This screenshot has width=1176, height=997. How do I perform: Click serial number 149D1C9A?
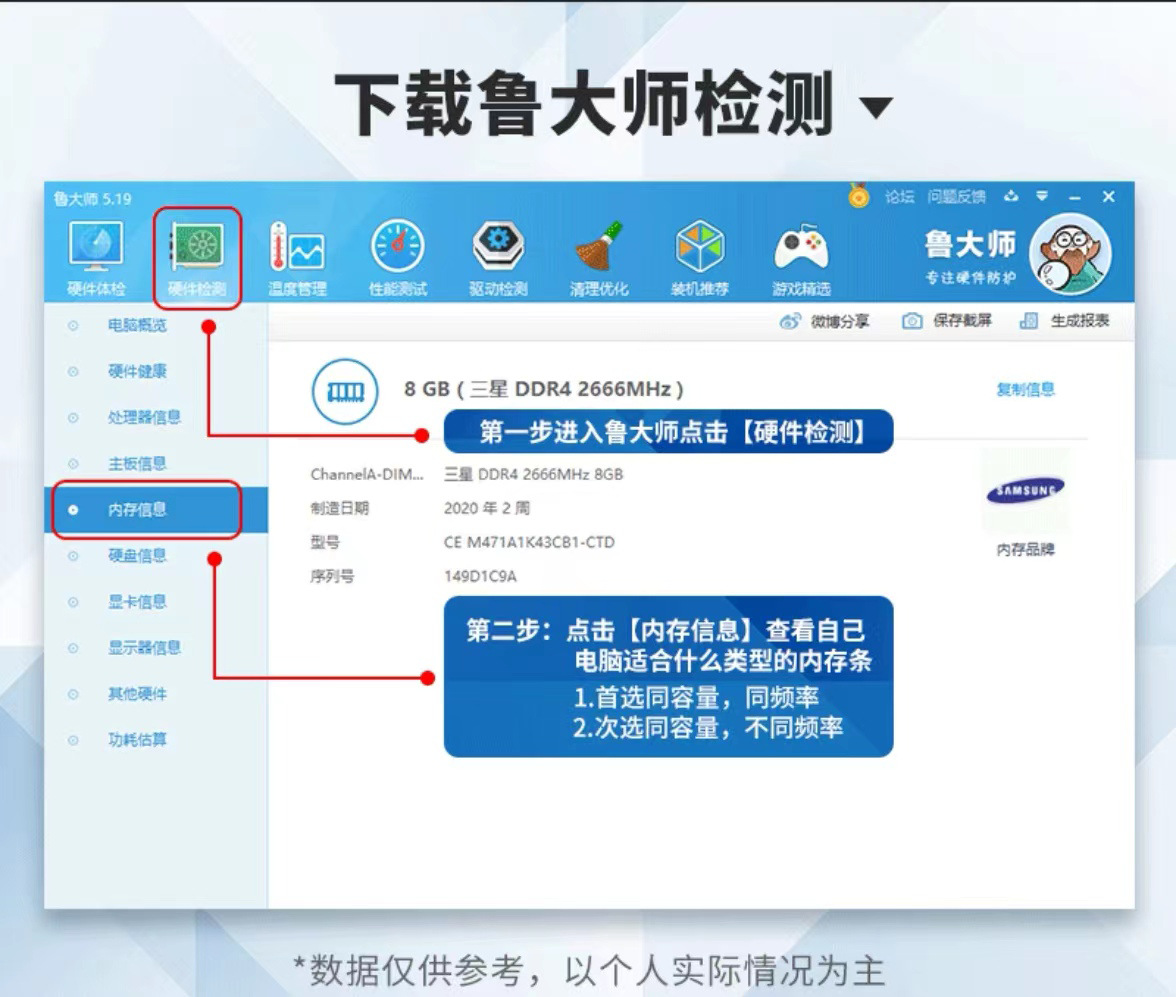[480, 576]
